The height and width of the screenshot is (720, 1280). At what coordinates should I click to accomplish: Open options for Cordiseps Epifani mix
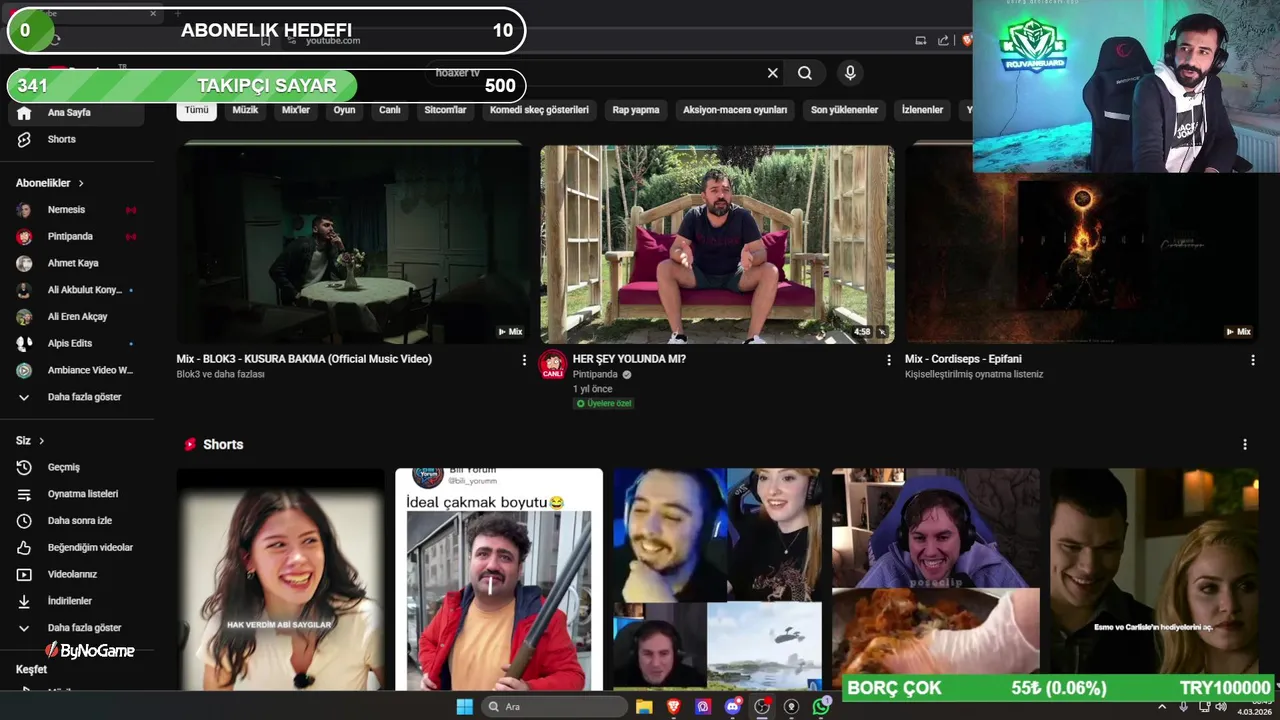[1253, 360]
